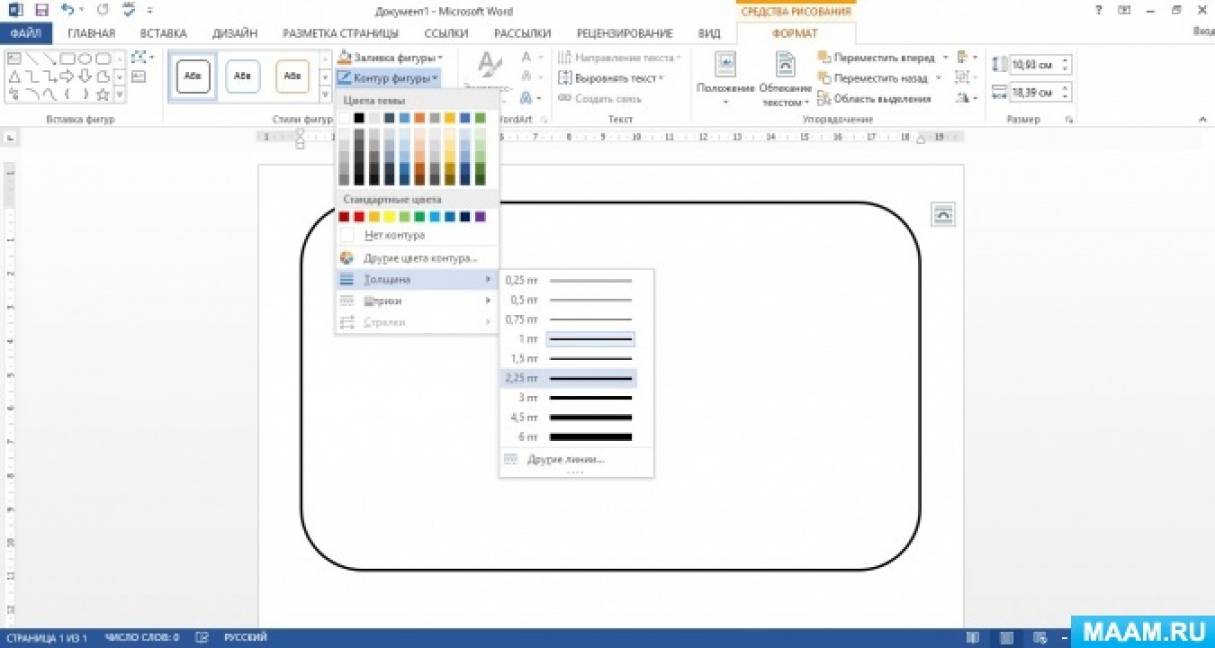
Task: Open the ФАЙЛ tab
Action: click(25, 33)
